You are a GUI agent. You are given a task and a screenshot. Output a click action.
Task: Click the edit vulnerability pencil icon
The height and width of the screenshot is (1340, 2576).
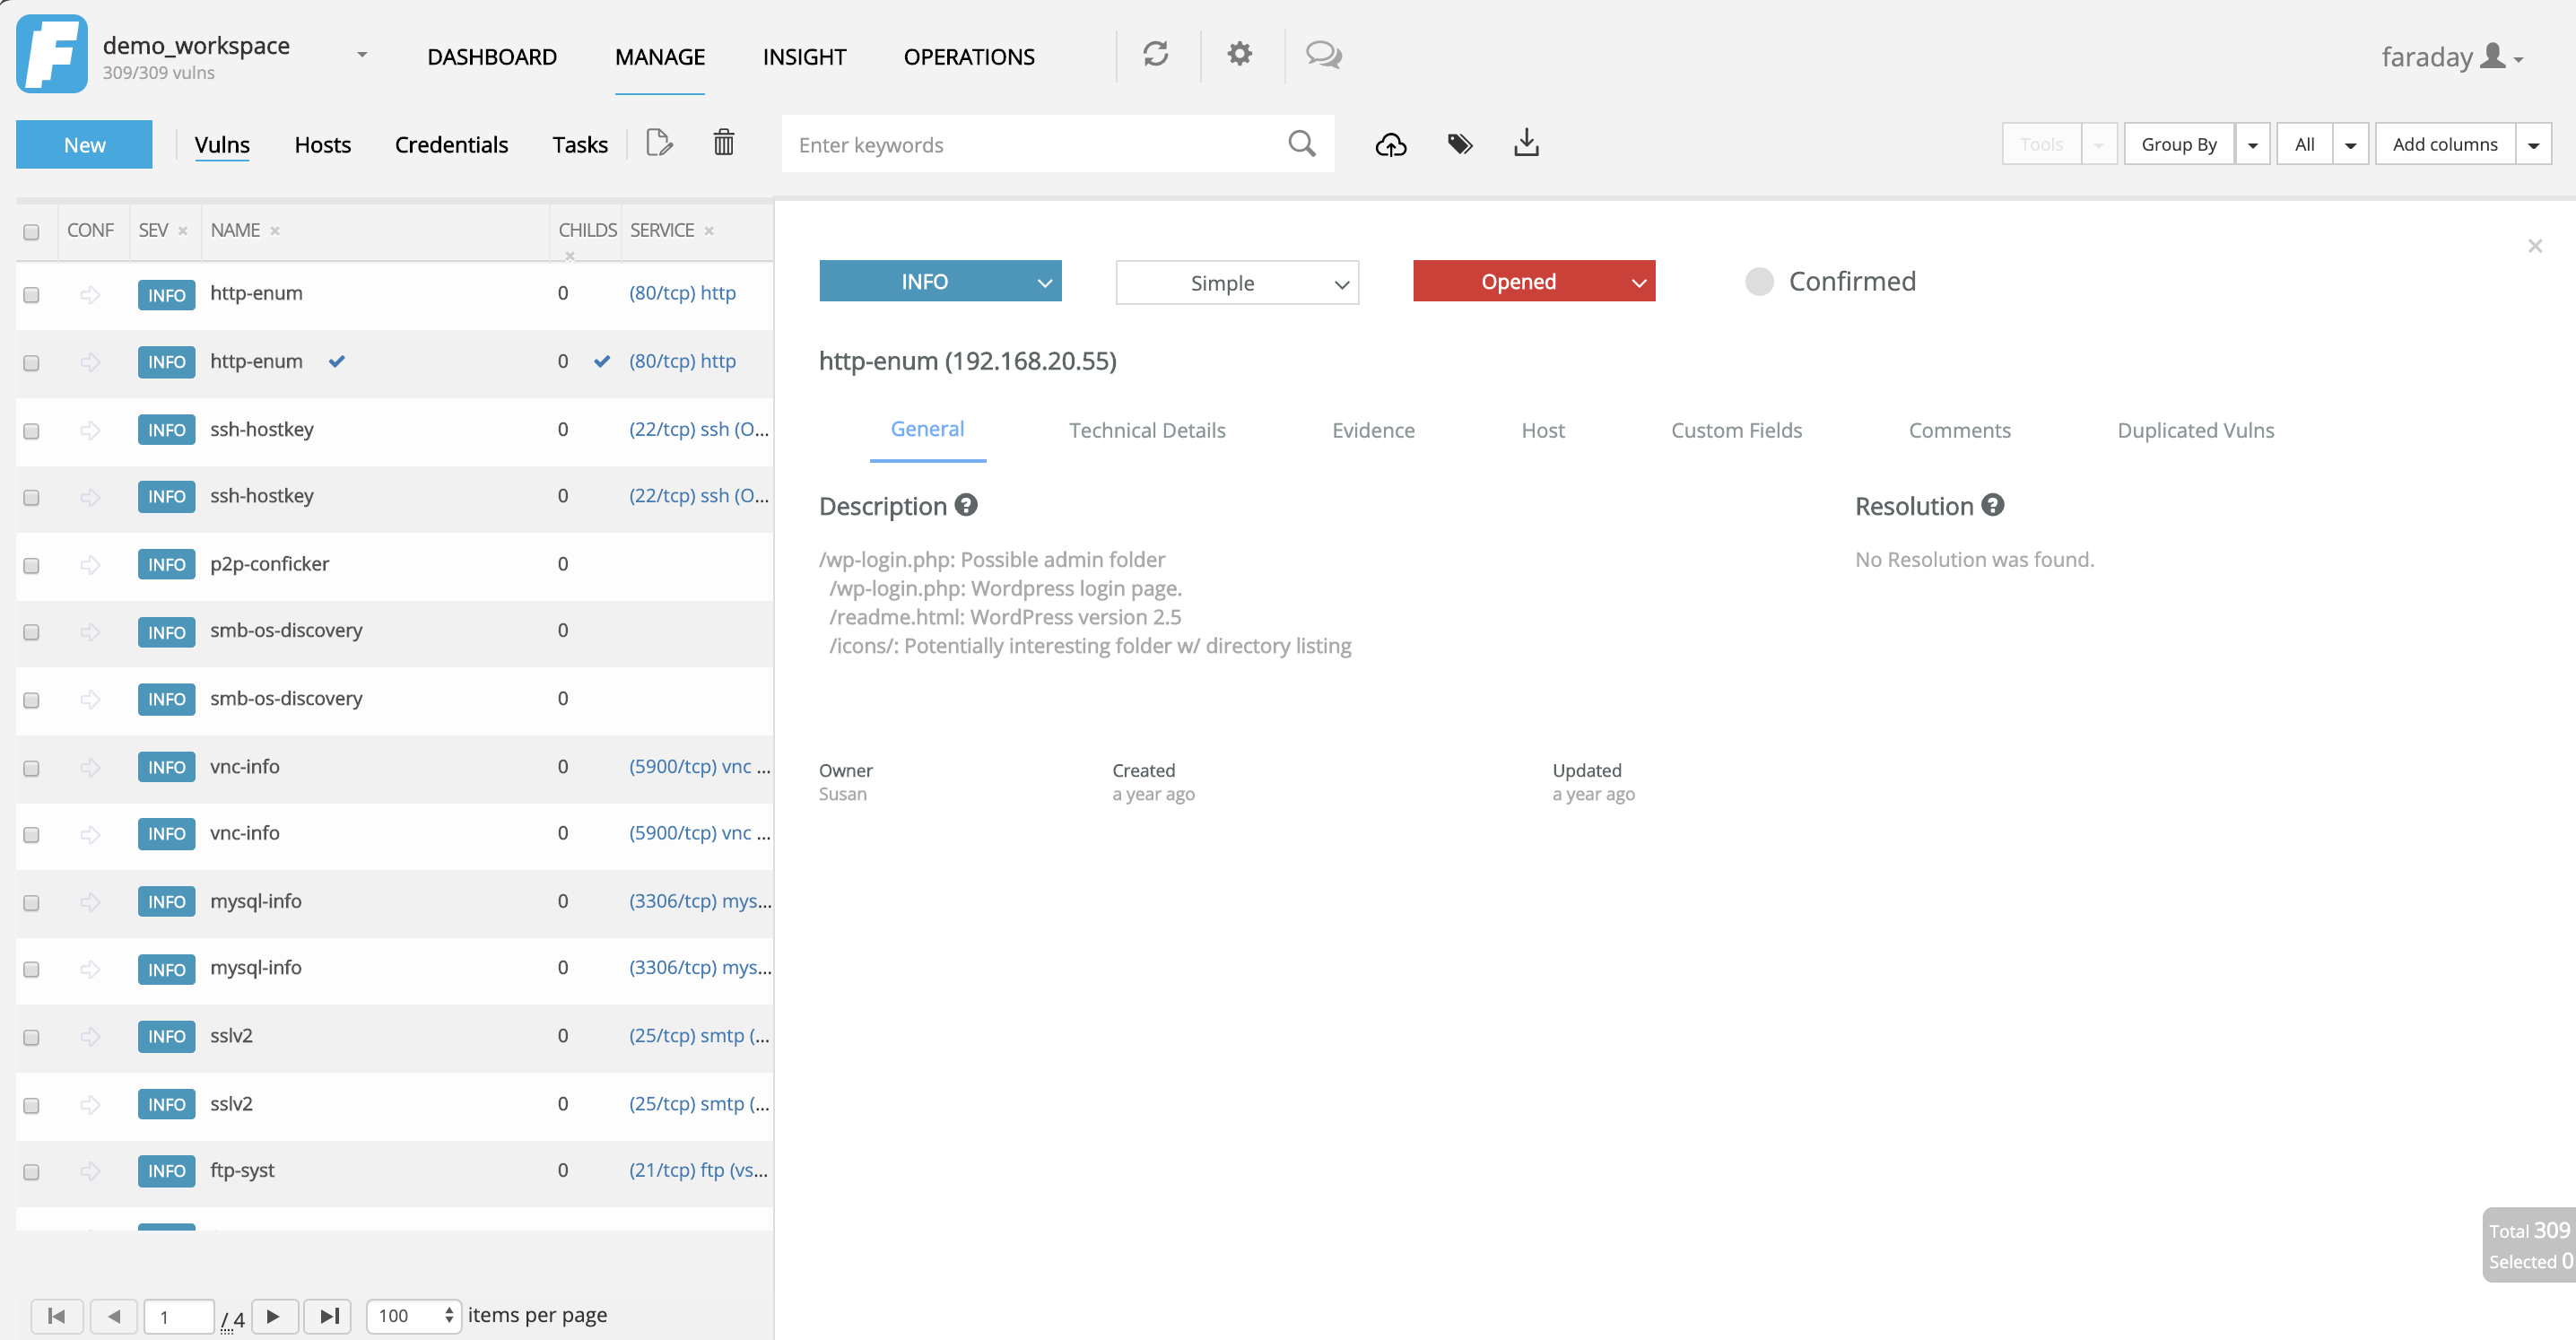pos(659,143)
